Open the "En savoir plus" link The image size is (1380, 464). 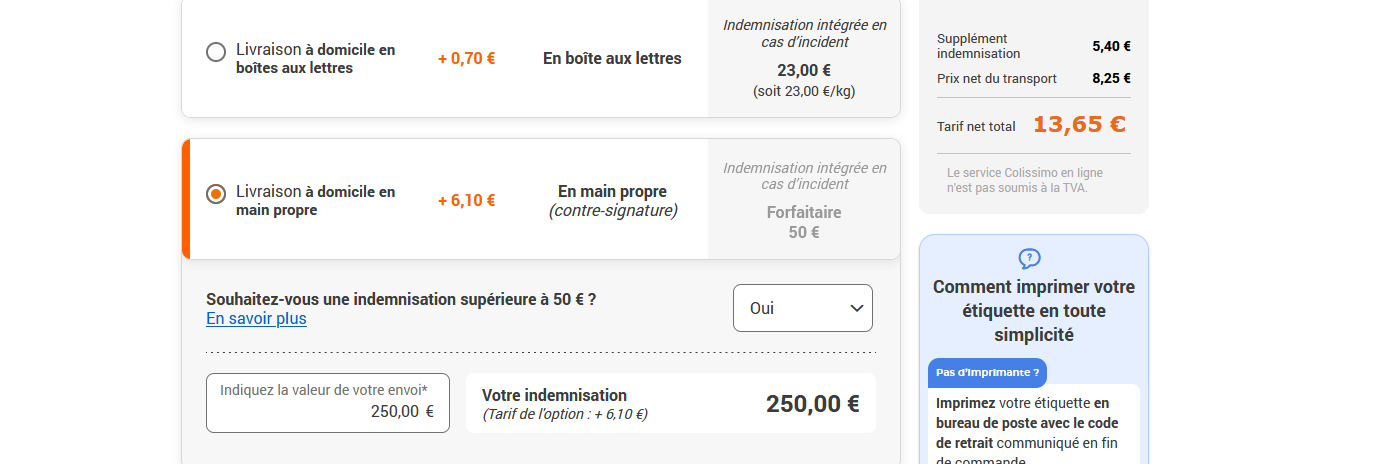pyautogui.click(x=256, y=319)
